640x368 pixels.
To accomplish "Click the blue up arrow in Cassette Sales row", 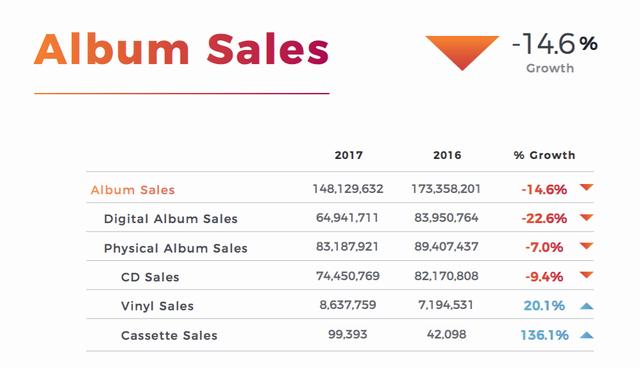I will pyautogui.click(x=587, y=335).
